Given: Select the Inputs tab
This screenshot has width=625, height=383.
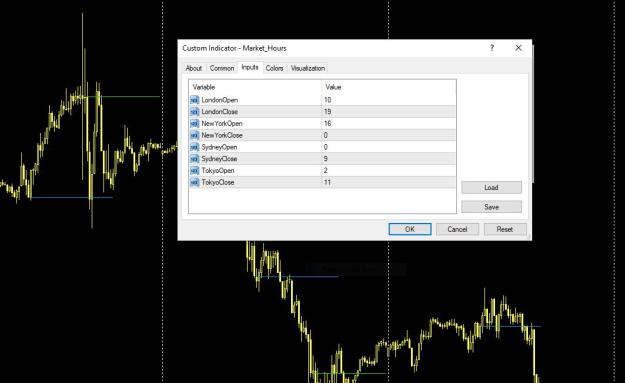Looking at the screenshot, I should point(250,67).
